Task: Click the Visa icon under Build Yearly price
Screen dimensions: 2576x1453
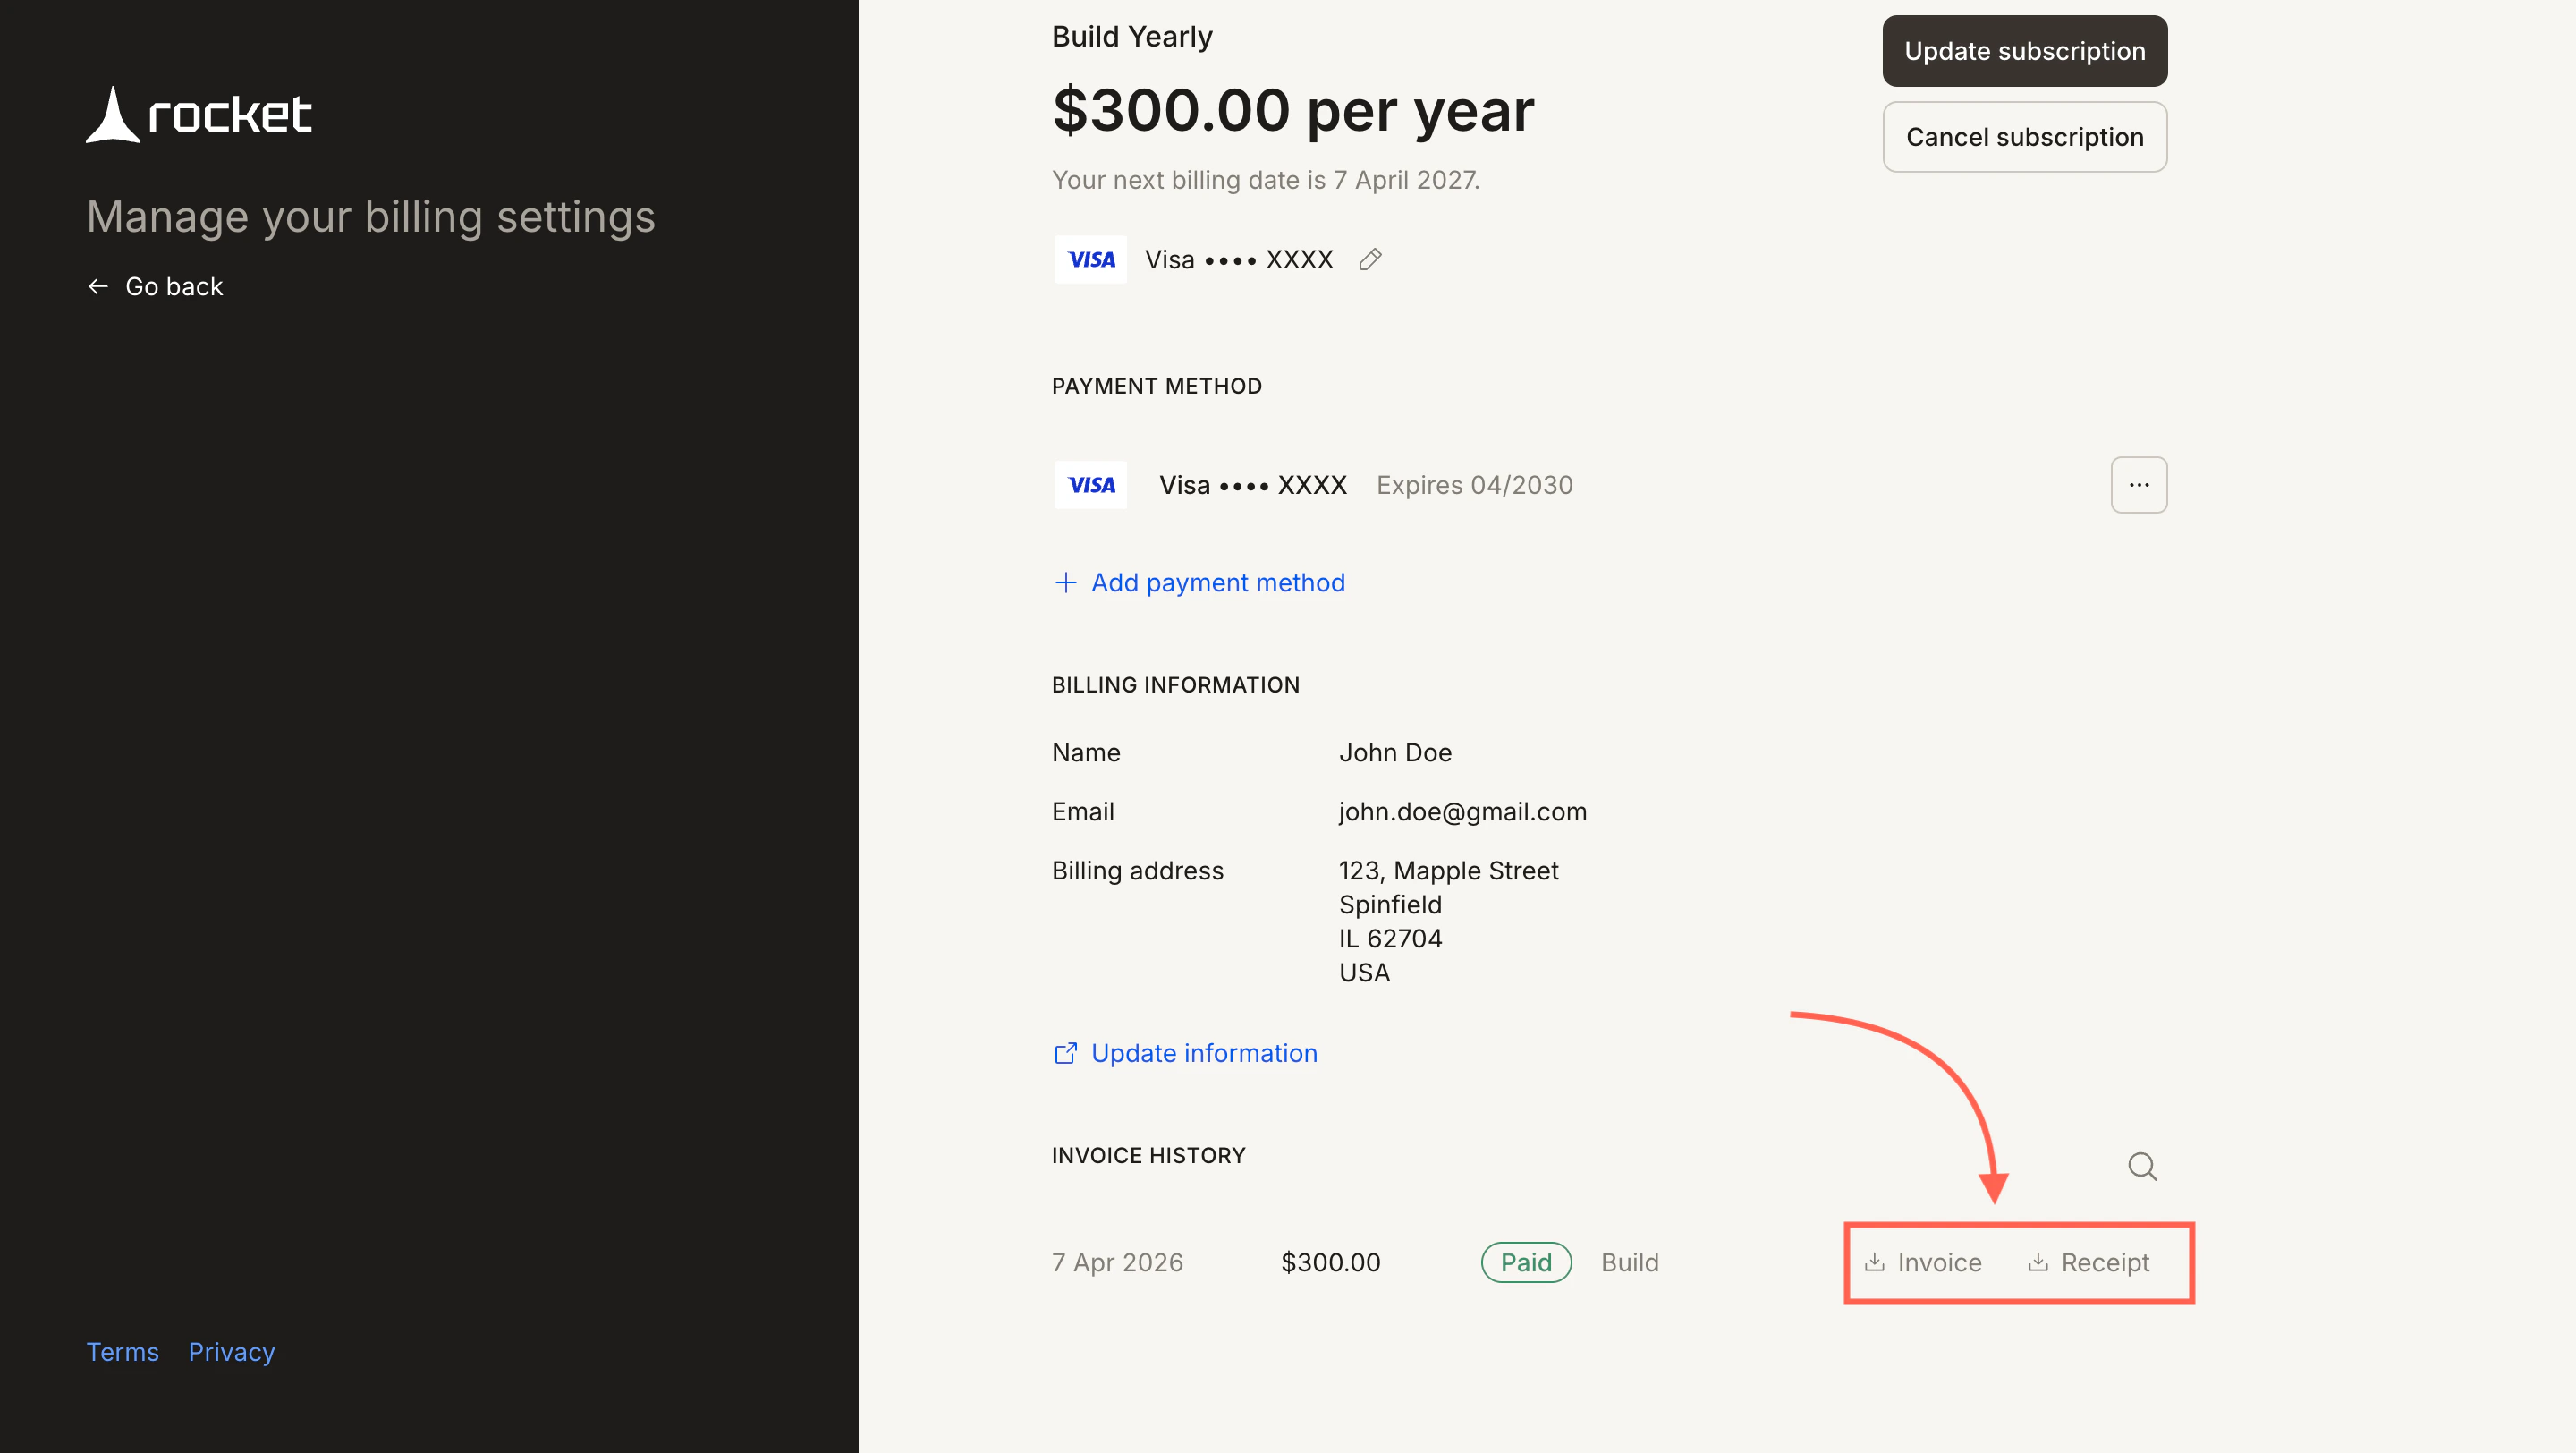Action: (1091, 259)
